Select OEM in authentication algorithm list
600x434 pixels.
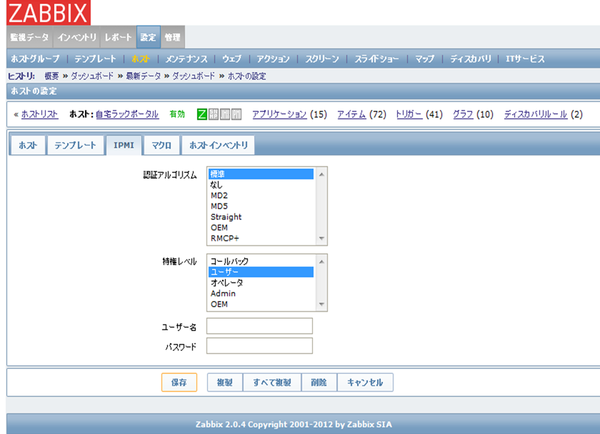[x=261, y=228]
